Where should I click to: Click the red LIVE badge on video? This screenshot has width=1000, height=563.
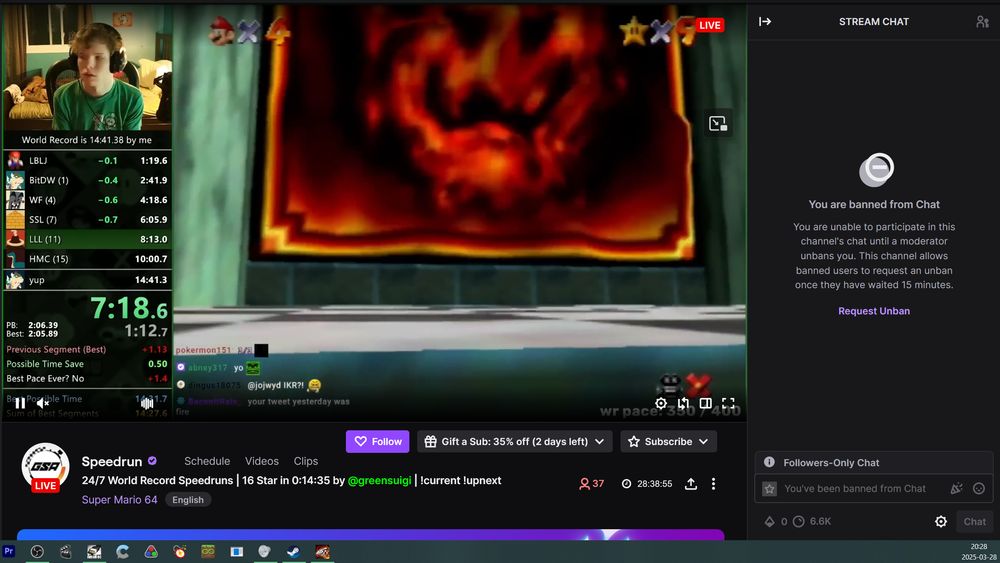709,25
